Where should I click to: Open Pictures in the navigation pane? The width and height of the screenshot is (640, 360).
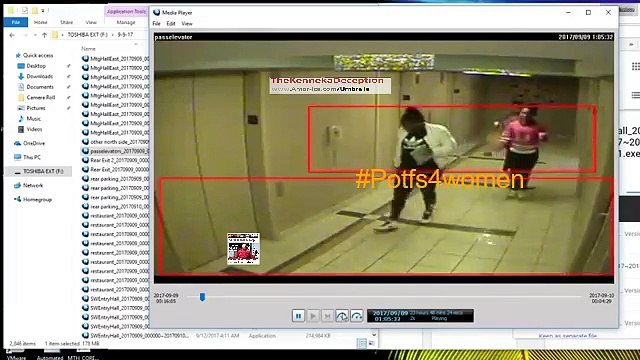click(36, 108)
